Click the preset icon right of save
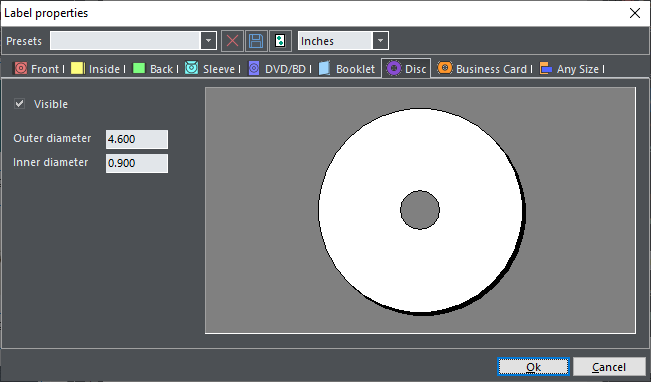Screen dimensions: 651x382 pyautogui.click(x=280, y=41)
